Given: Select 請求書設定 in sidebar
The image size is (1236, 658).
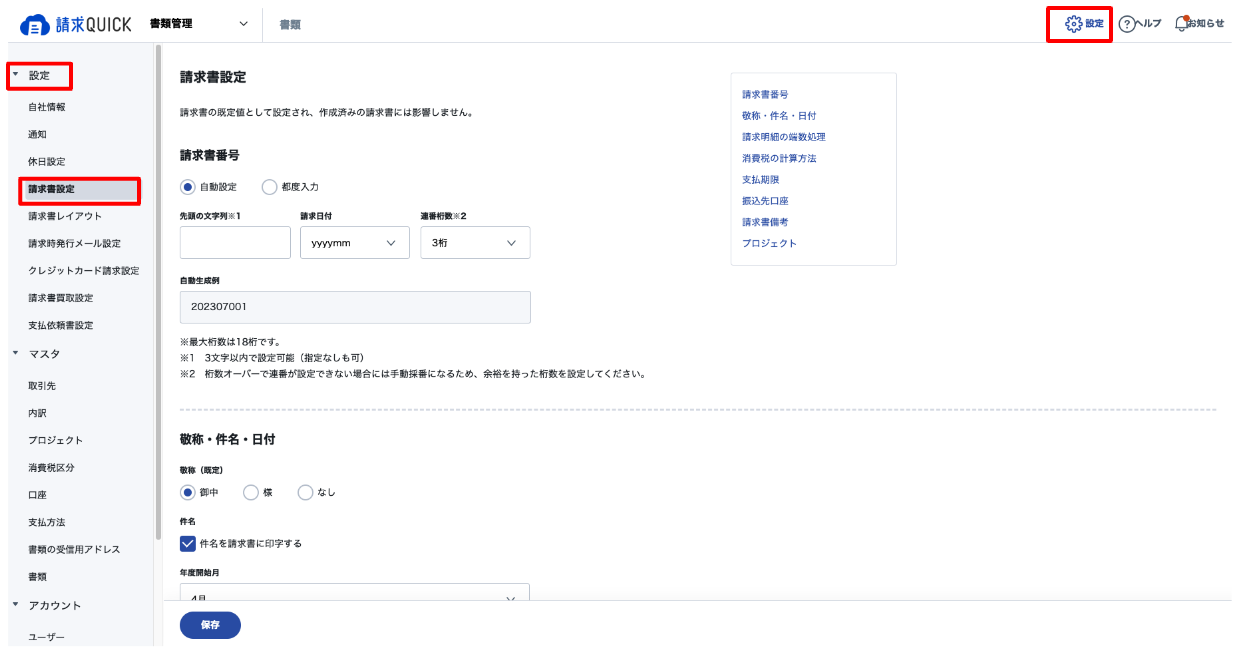Looking at the screenshot, I should [x=79, y=188].
